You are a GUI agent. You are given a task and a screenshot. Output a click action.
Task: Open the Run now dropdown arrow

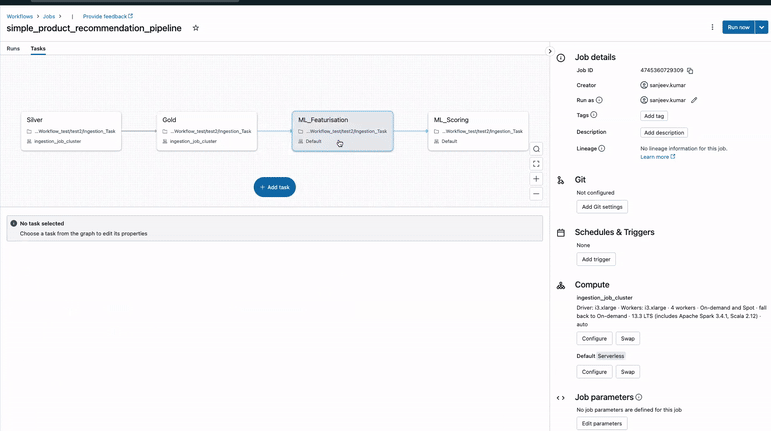click(762, 27)
